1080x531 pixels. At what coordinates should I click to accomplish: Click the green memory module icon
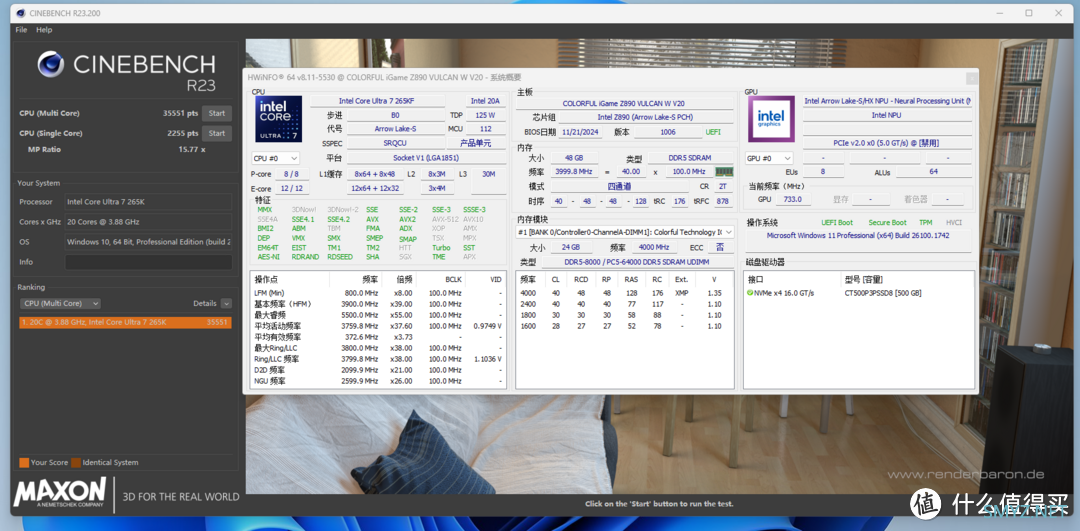pos(724,171)
